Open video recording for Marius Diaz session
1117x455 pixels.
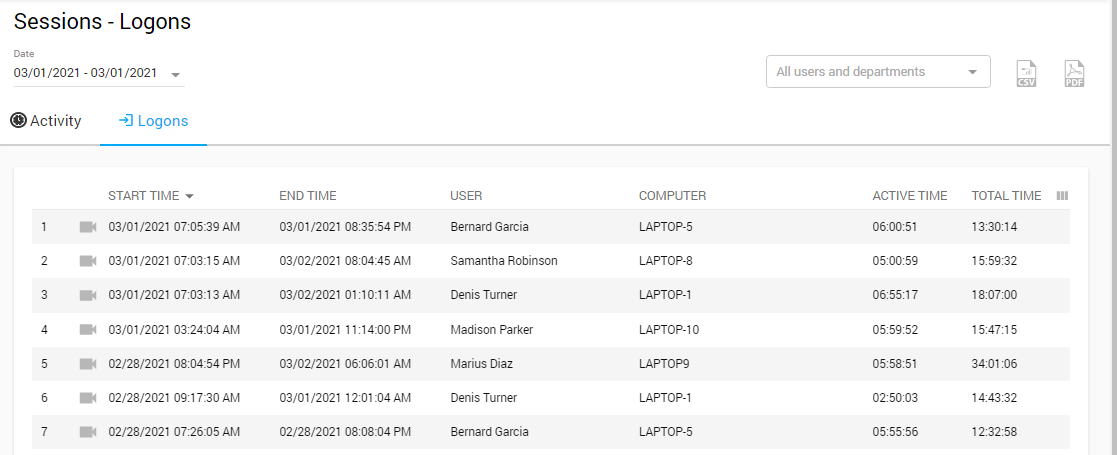(88, 364)
